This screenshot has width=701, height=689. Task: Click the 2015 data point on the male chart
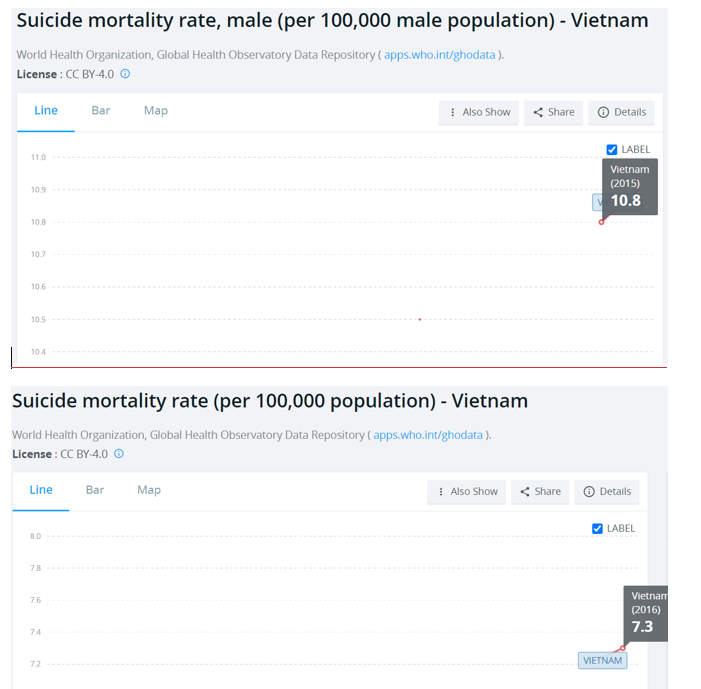601,222
